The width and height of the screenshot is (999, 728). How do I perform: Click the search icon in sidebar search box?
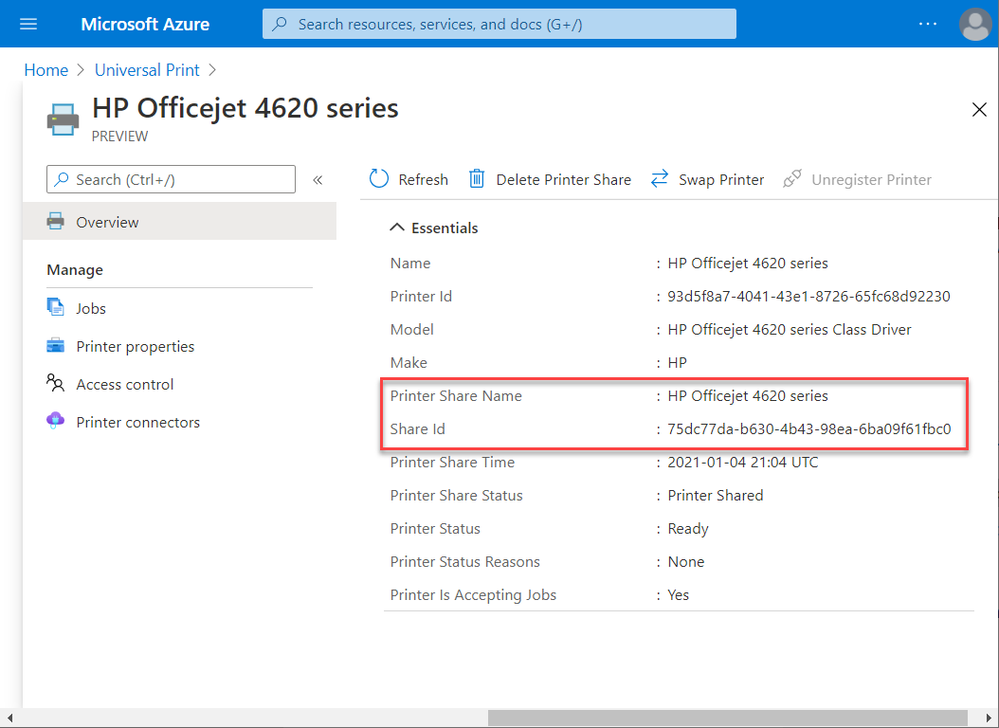[x=61, y=180]
